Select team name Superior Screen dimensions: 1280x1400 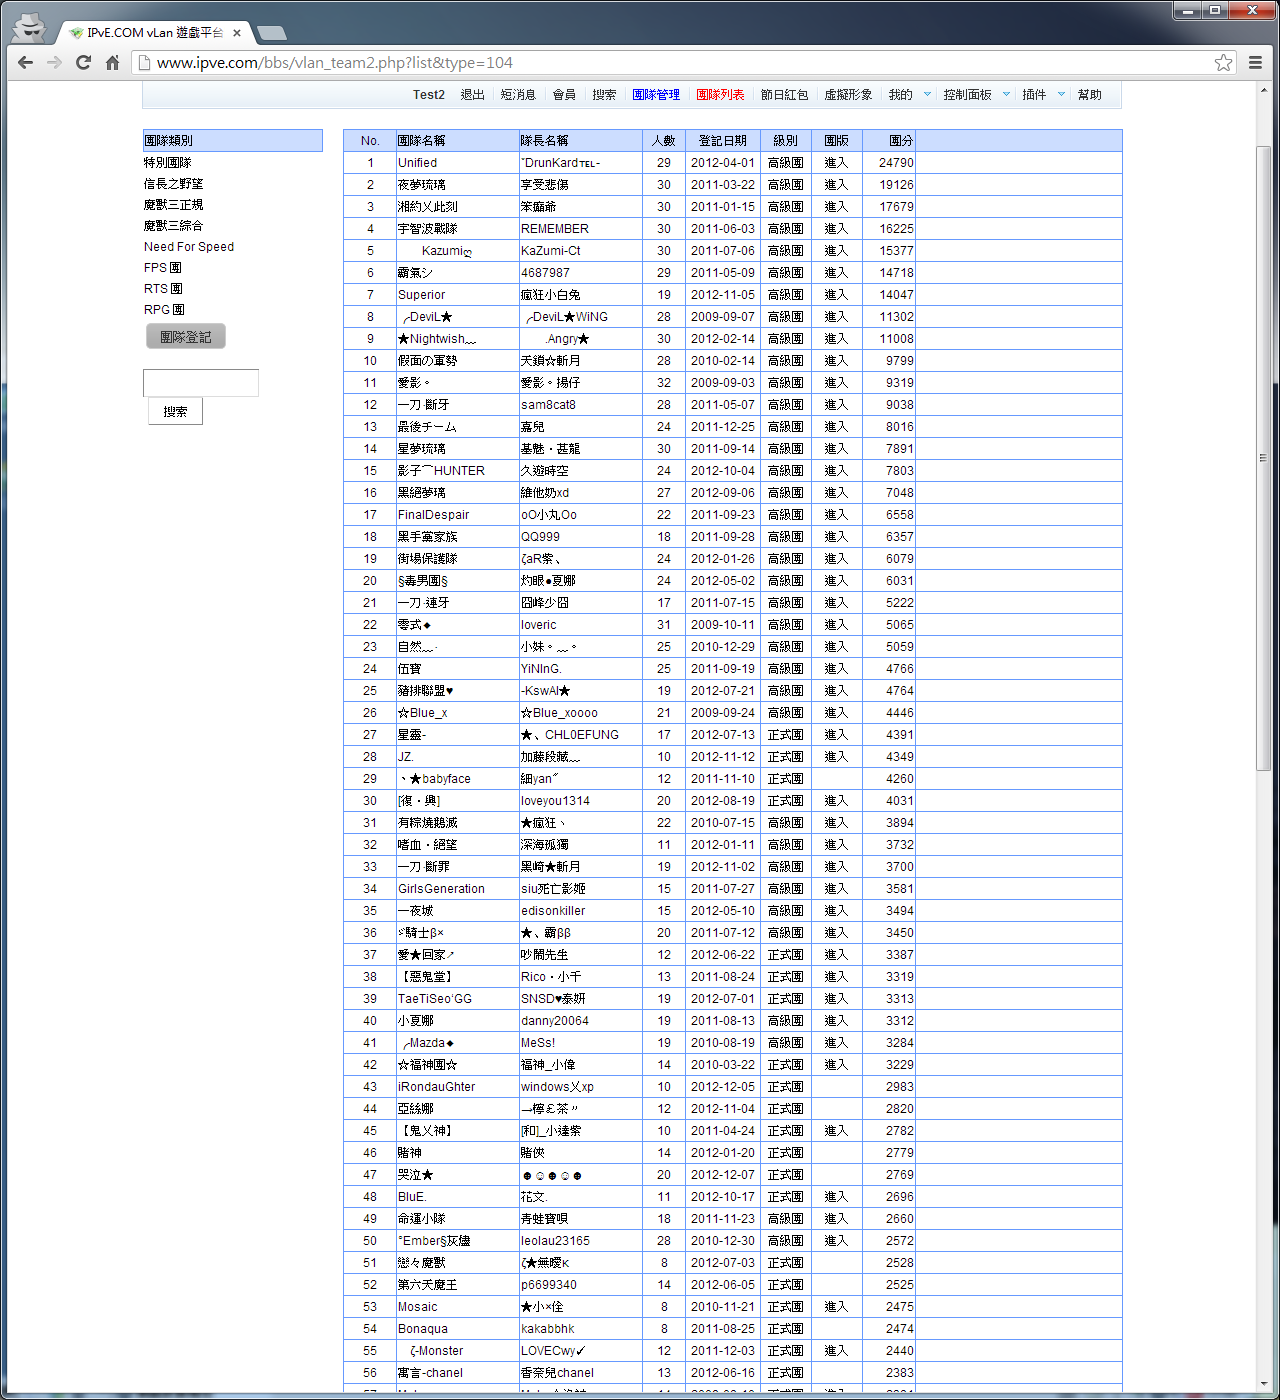point(422,295)
